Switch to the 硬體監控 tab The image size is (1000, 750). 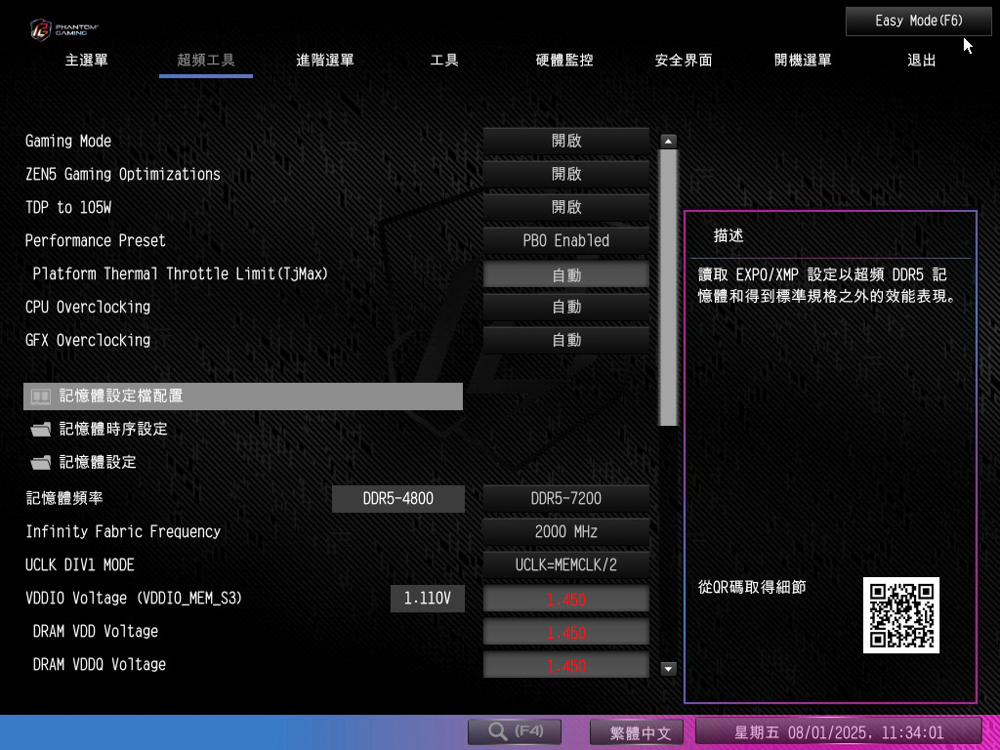pyautogui.click(x=564, y=61)
